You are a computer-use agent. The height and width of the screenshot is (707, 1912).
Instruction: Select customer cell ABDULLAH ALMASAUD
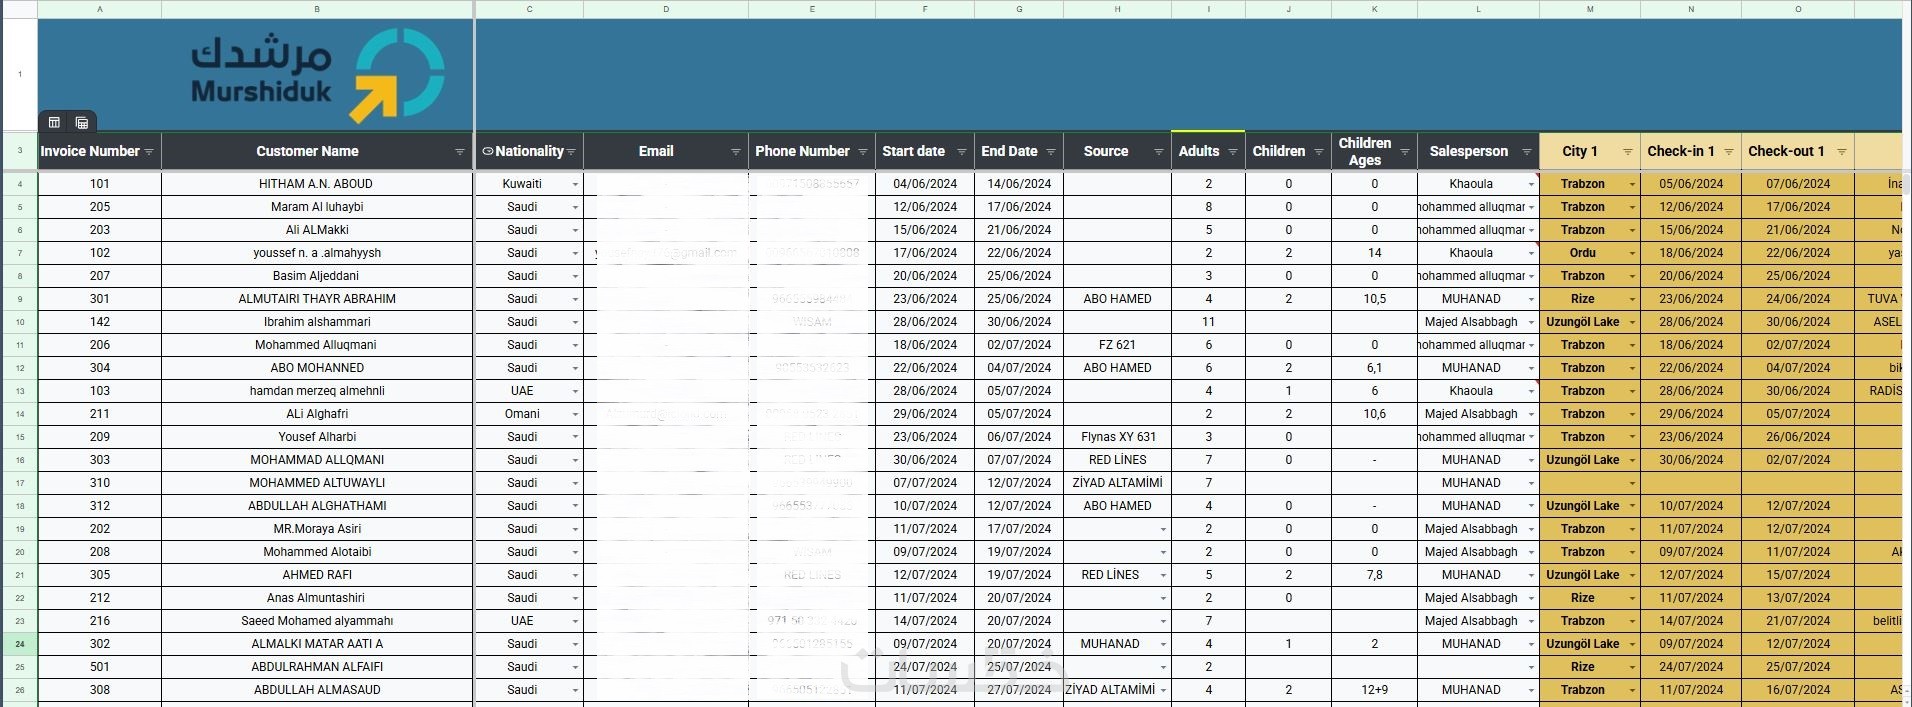coord(317,690)
